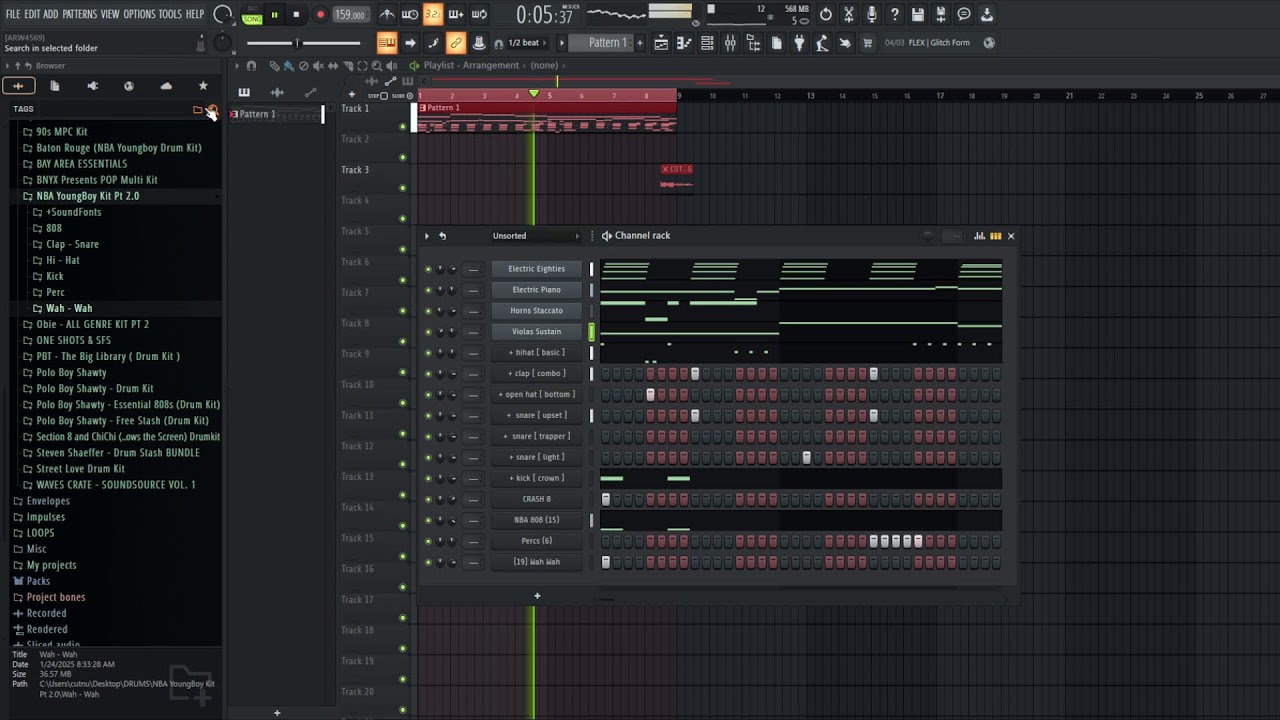Click the 159 tempo field

tap(350, 14)
